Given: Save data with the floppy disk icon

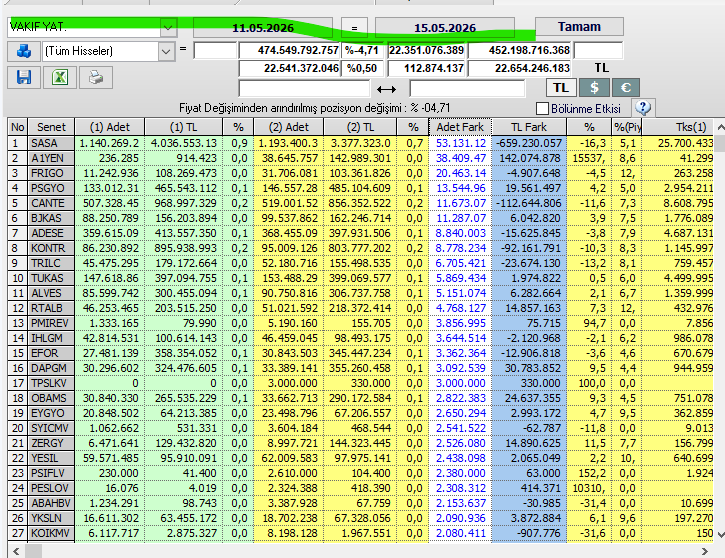Looking at the screenshot, I should 24,77.
